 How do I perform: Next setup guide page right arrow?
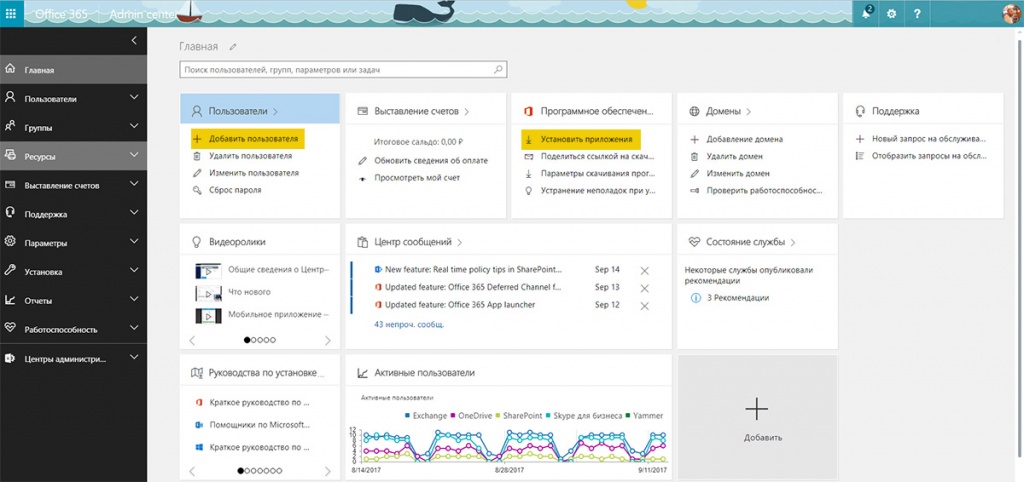point(328,470)
